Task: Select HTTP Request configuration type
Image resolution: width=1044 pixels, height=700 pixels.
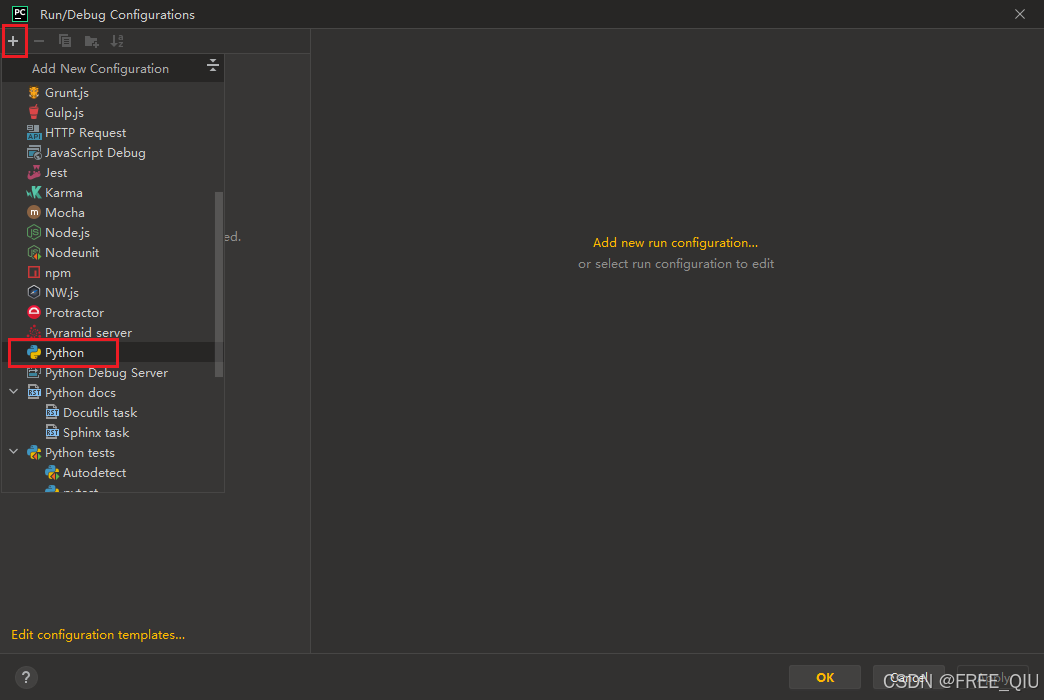Action: pyautogui.click(x=85, y=133)
